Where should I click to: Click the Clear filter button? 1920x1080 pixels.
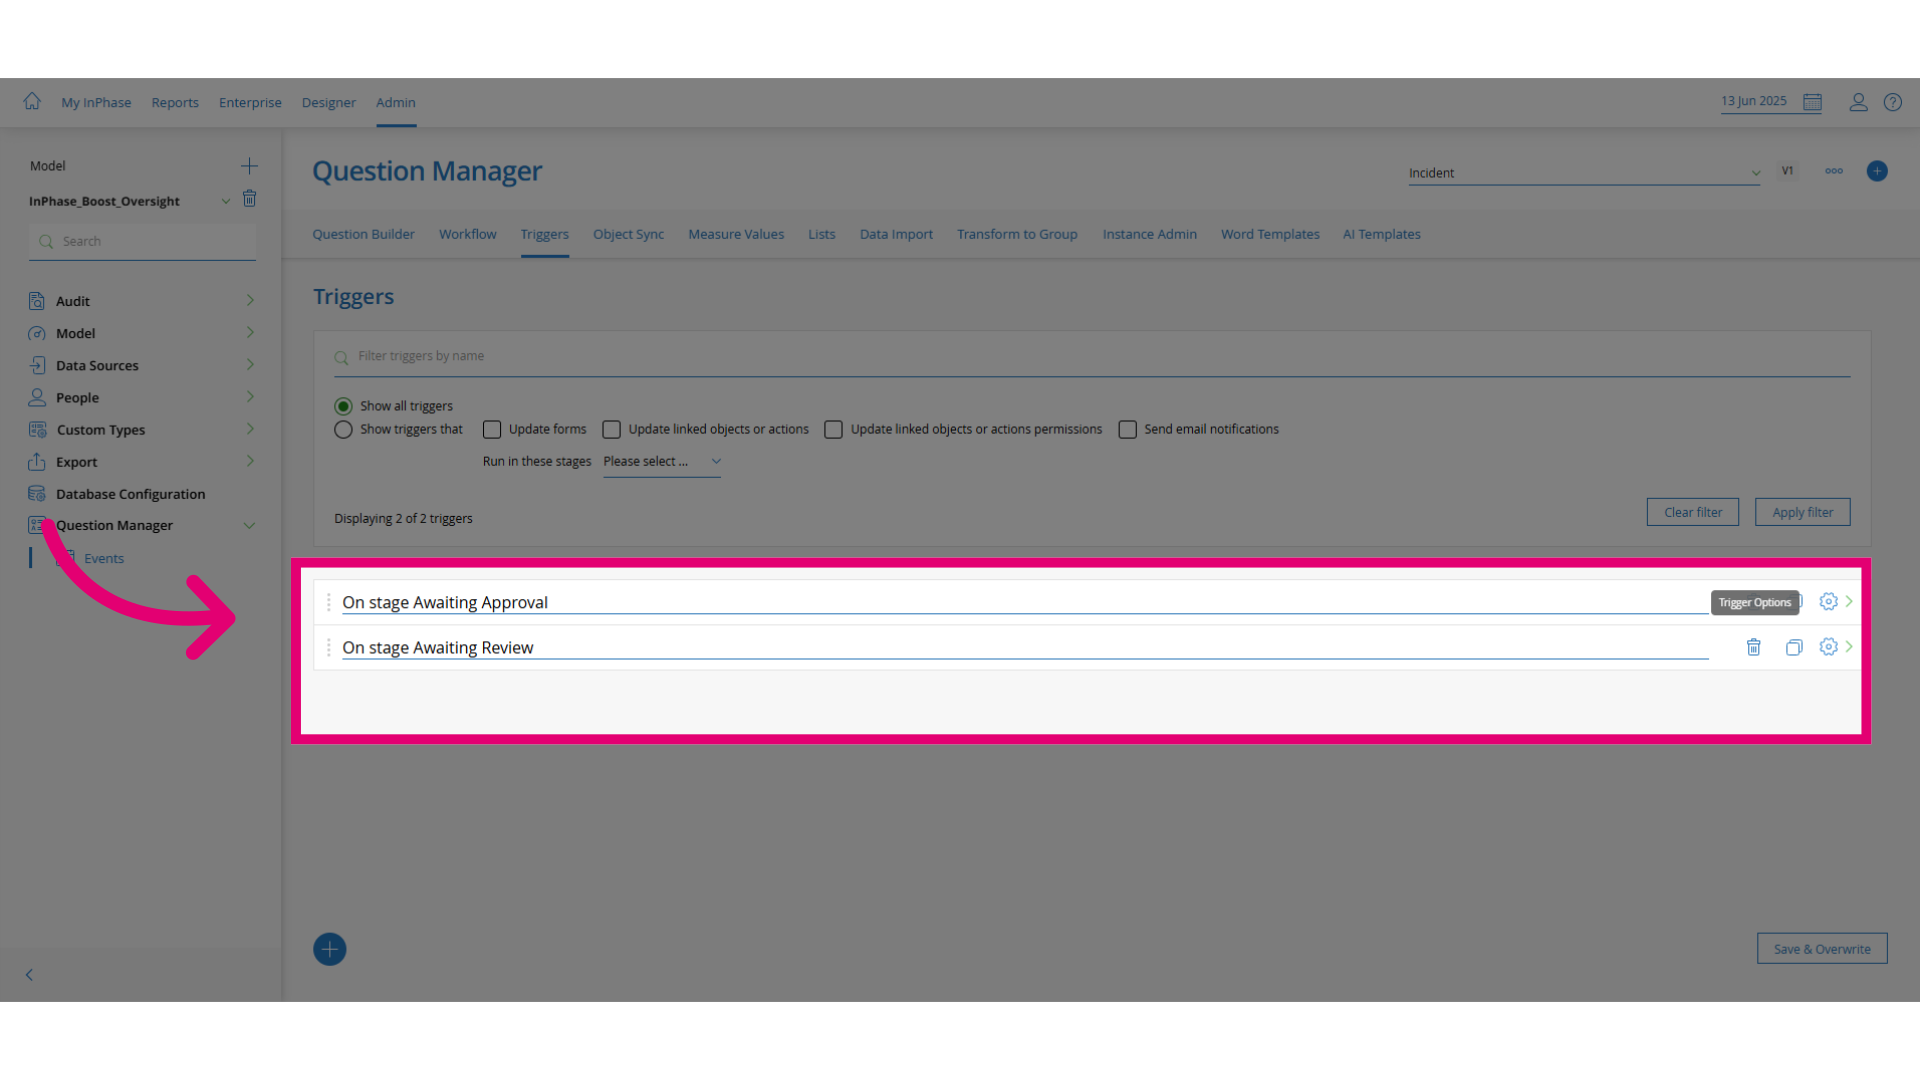point(1693,512)
